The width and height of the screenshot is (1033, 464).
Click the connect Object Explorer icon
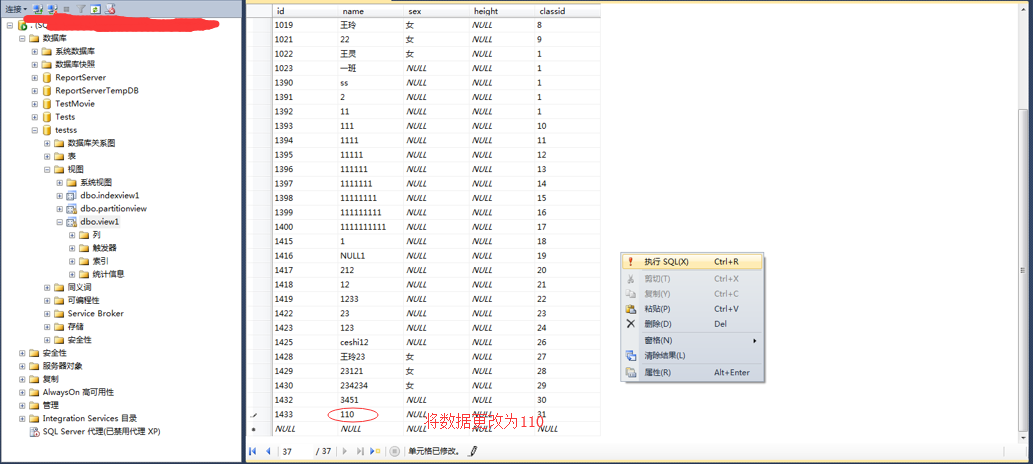(38, 9)
